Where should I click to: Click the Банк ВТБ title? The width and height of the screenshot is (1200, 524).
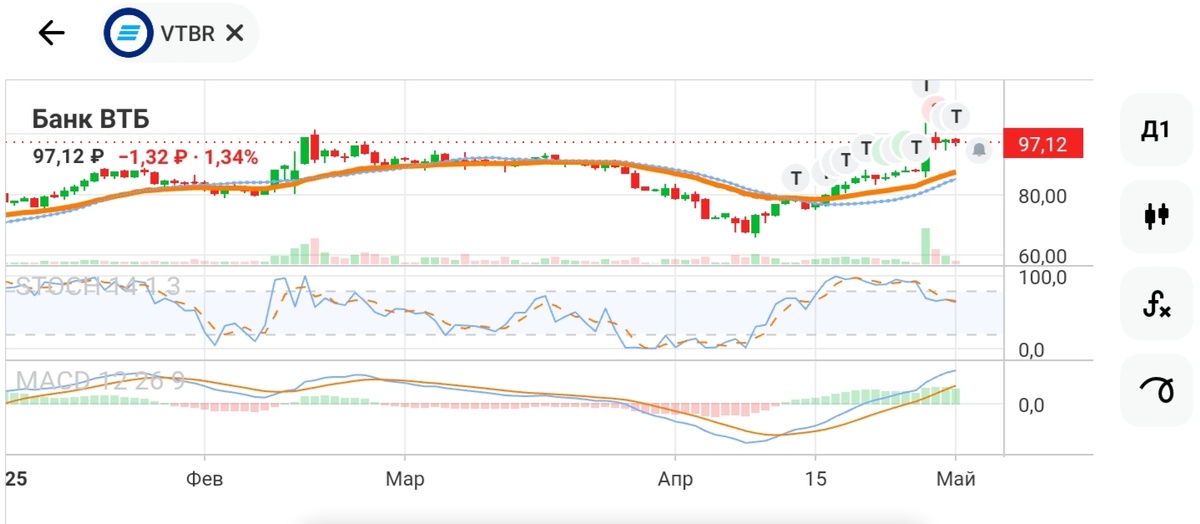pos(91,120)
